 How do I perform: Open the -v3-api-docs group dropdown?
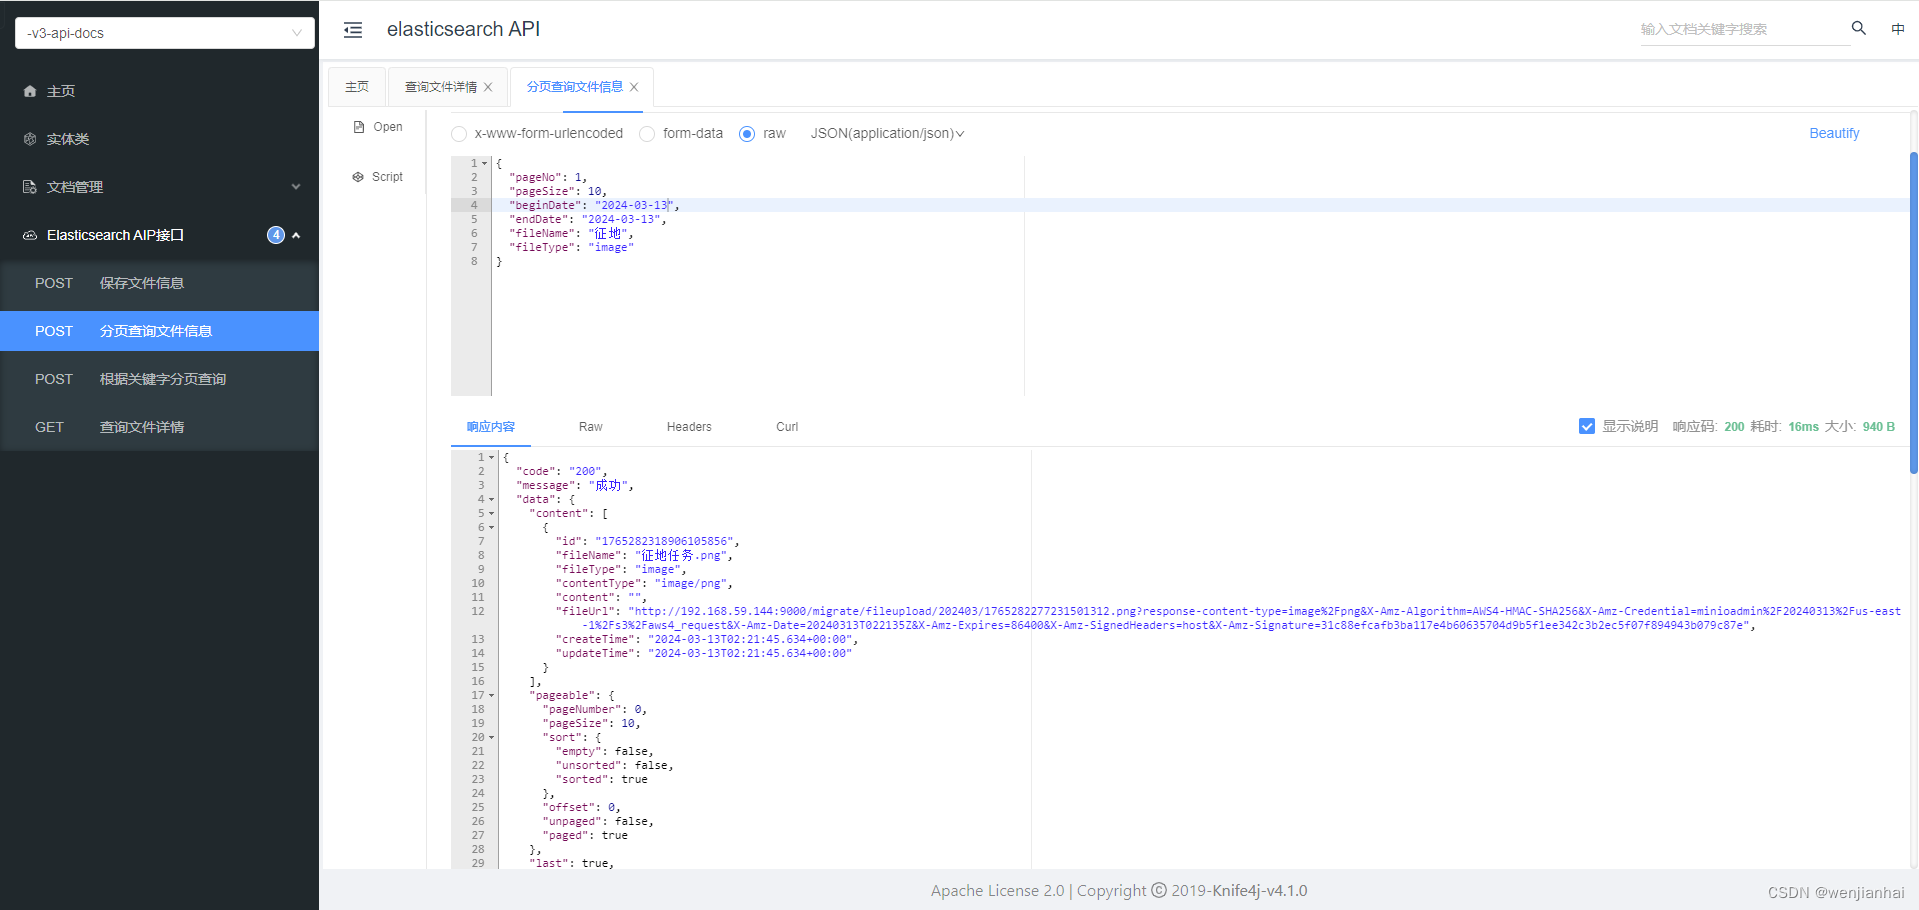pos(165,33)
